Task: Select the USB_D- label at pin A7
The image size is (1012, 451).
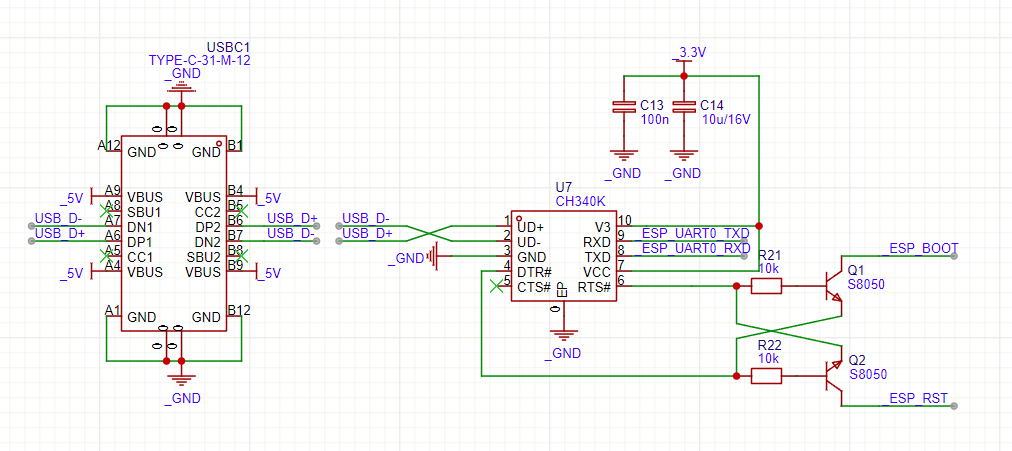Action: pos(58,218)
